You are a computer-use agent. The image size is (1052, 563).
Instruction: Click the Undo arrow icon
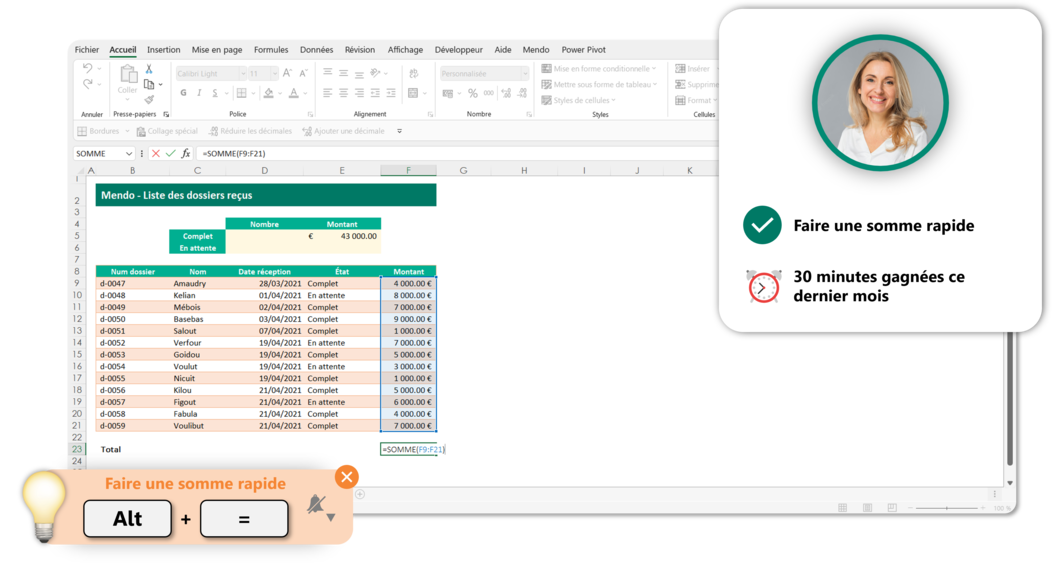[87, 68]
